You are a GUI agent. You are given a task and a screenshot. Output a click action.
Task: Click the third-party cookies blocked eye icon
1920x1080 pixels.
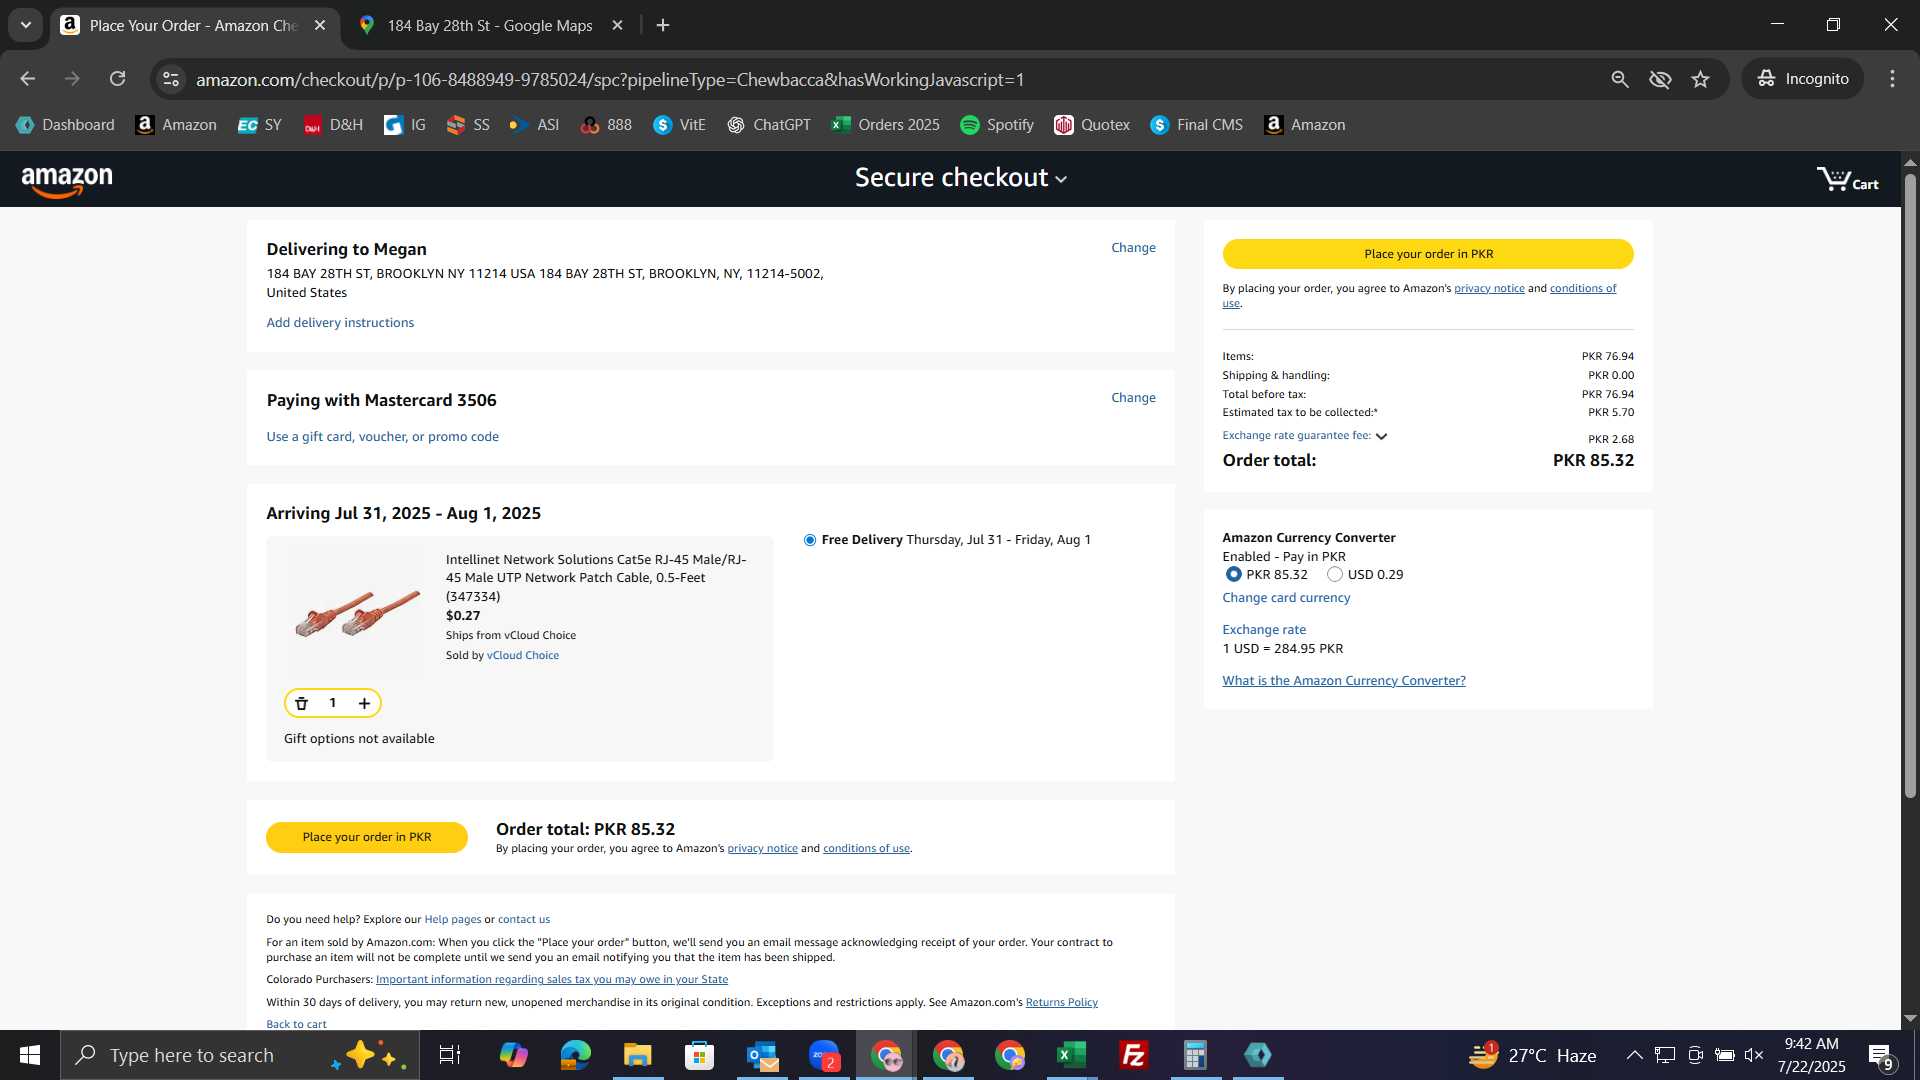1660,79
